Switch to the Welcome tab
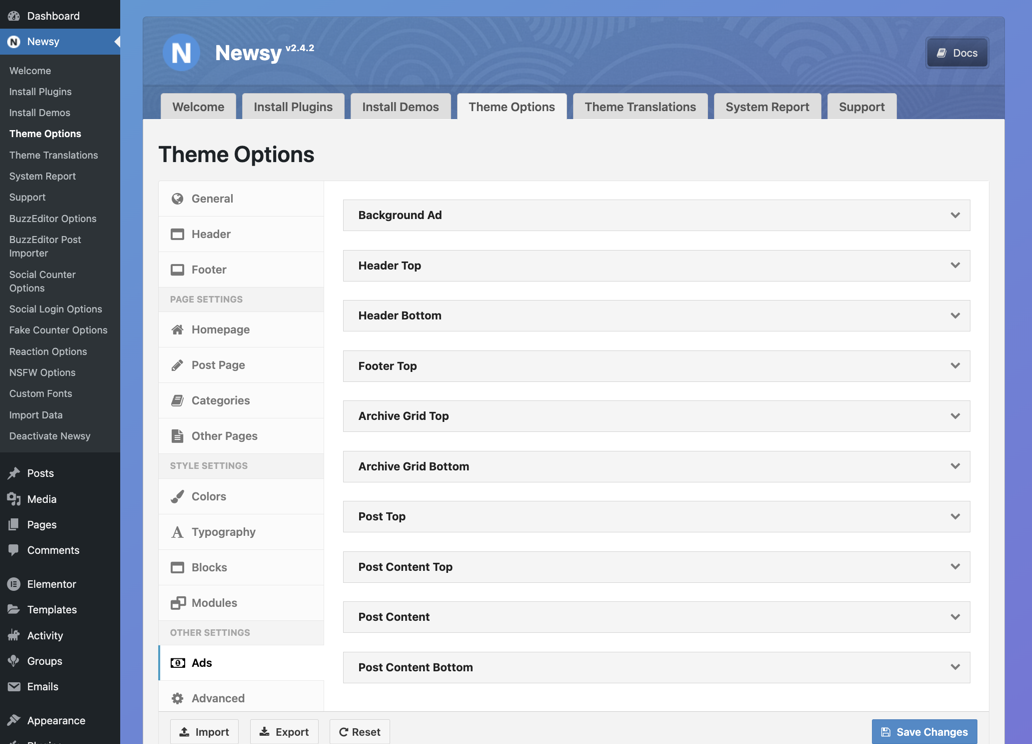1032x744 pixels. pyautogui.click(x=198, y=107)
